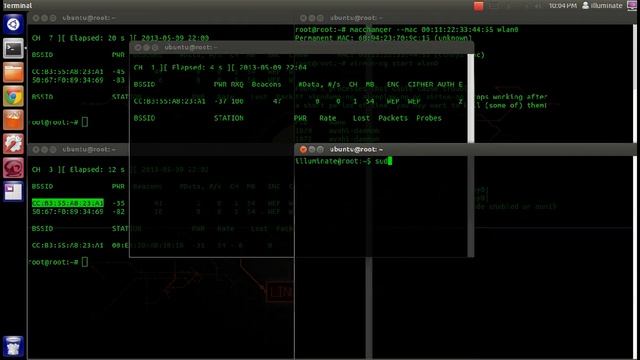Open Ubuntu Software Center launcher icon
Image resolution: width=640 pixels, height=360 pixels.
[13, 120]
